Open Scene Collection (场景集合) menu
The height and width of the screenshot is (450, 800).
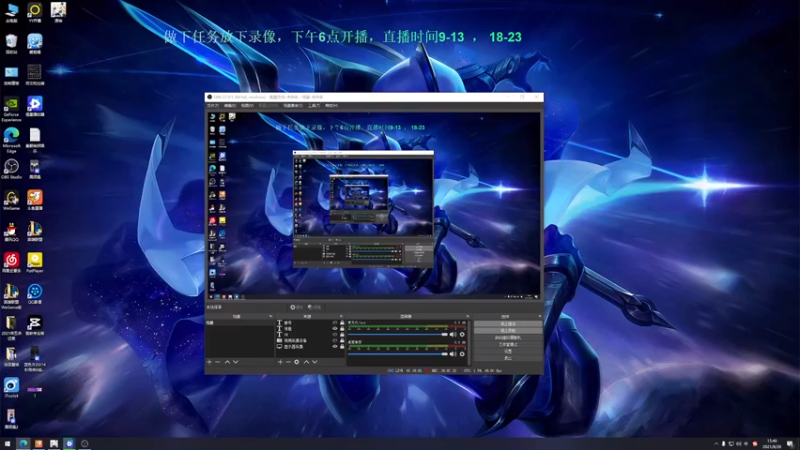point(293,106)
